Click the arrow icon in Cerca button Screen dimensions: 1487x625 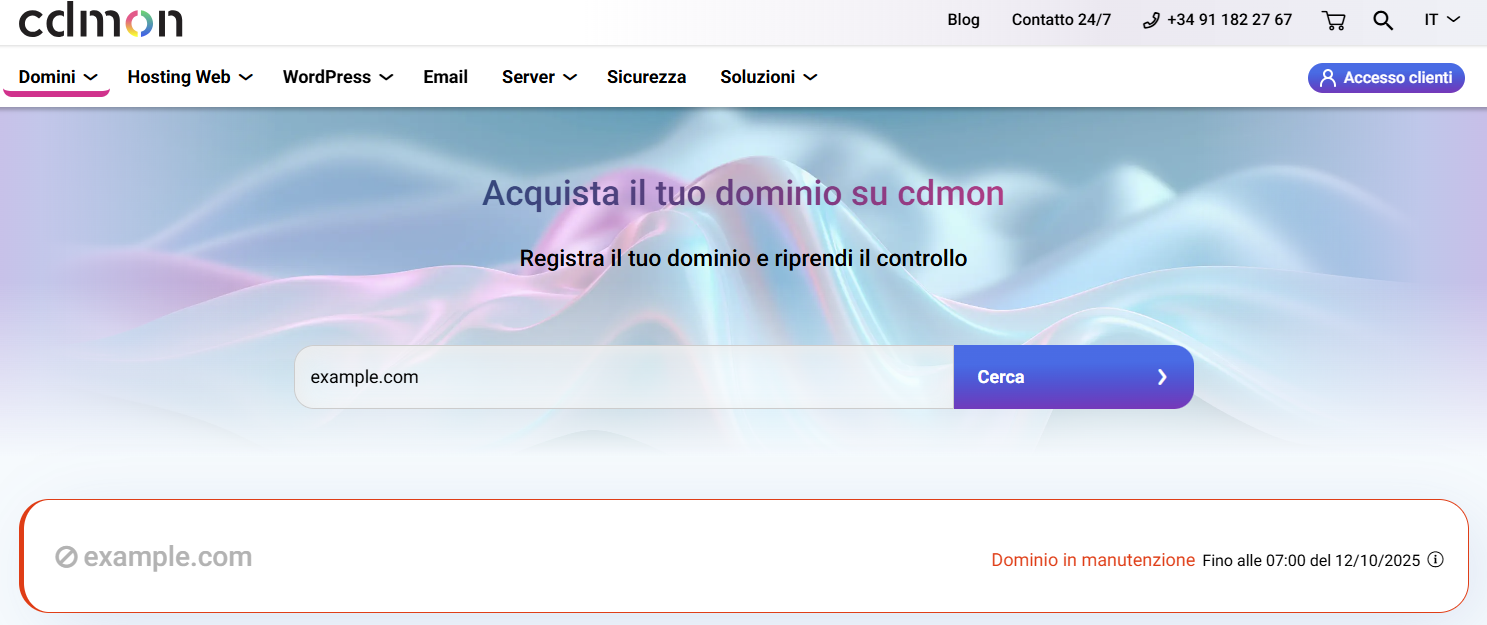[x=1162, y=377]
